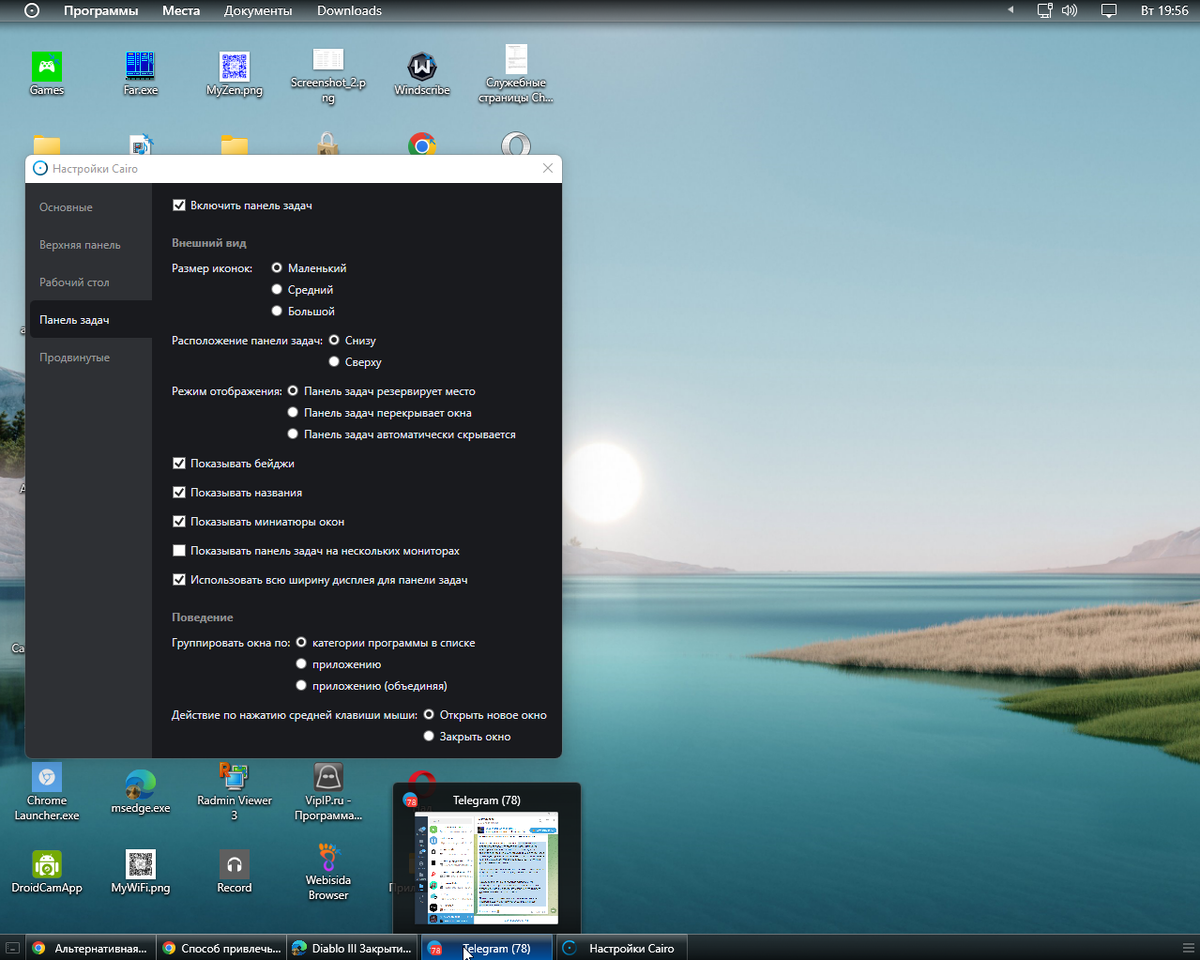Screen dimensions: 1200x960
Task: Click Telegram (78) taskbar button
Action: pos(486,948)
